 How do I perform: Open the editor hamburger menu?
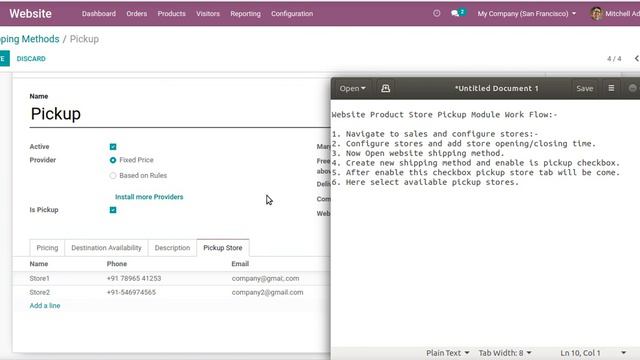(611, 88)
